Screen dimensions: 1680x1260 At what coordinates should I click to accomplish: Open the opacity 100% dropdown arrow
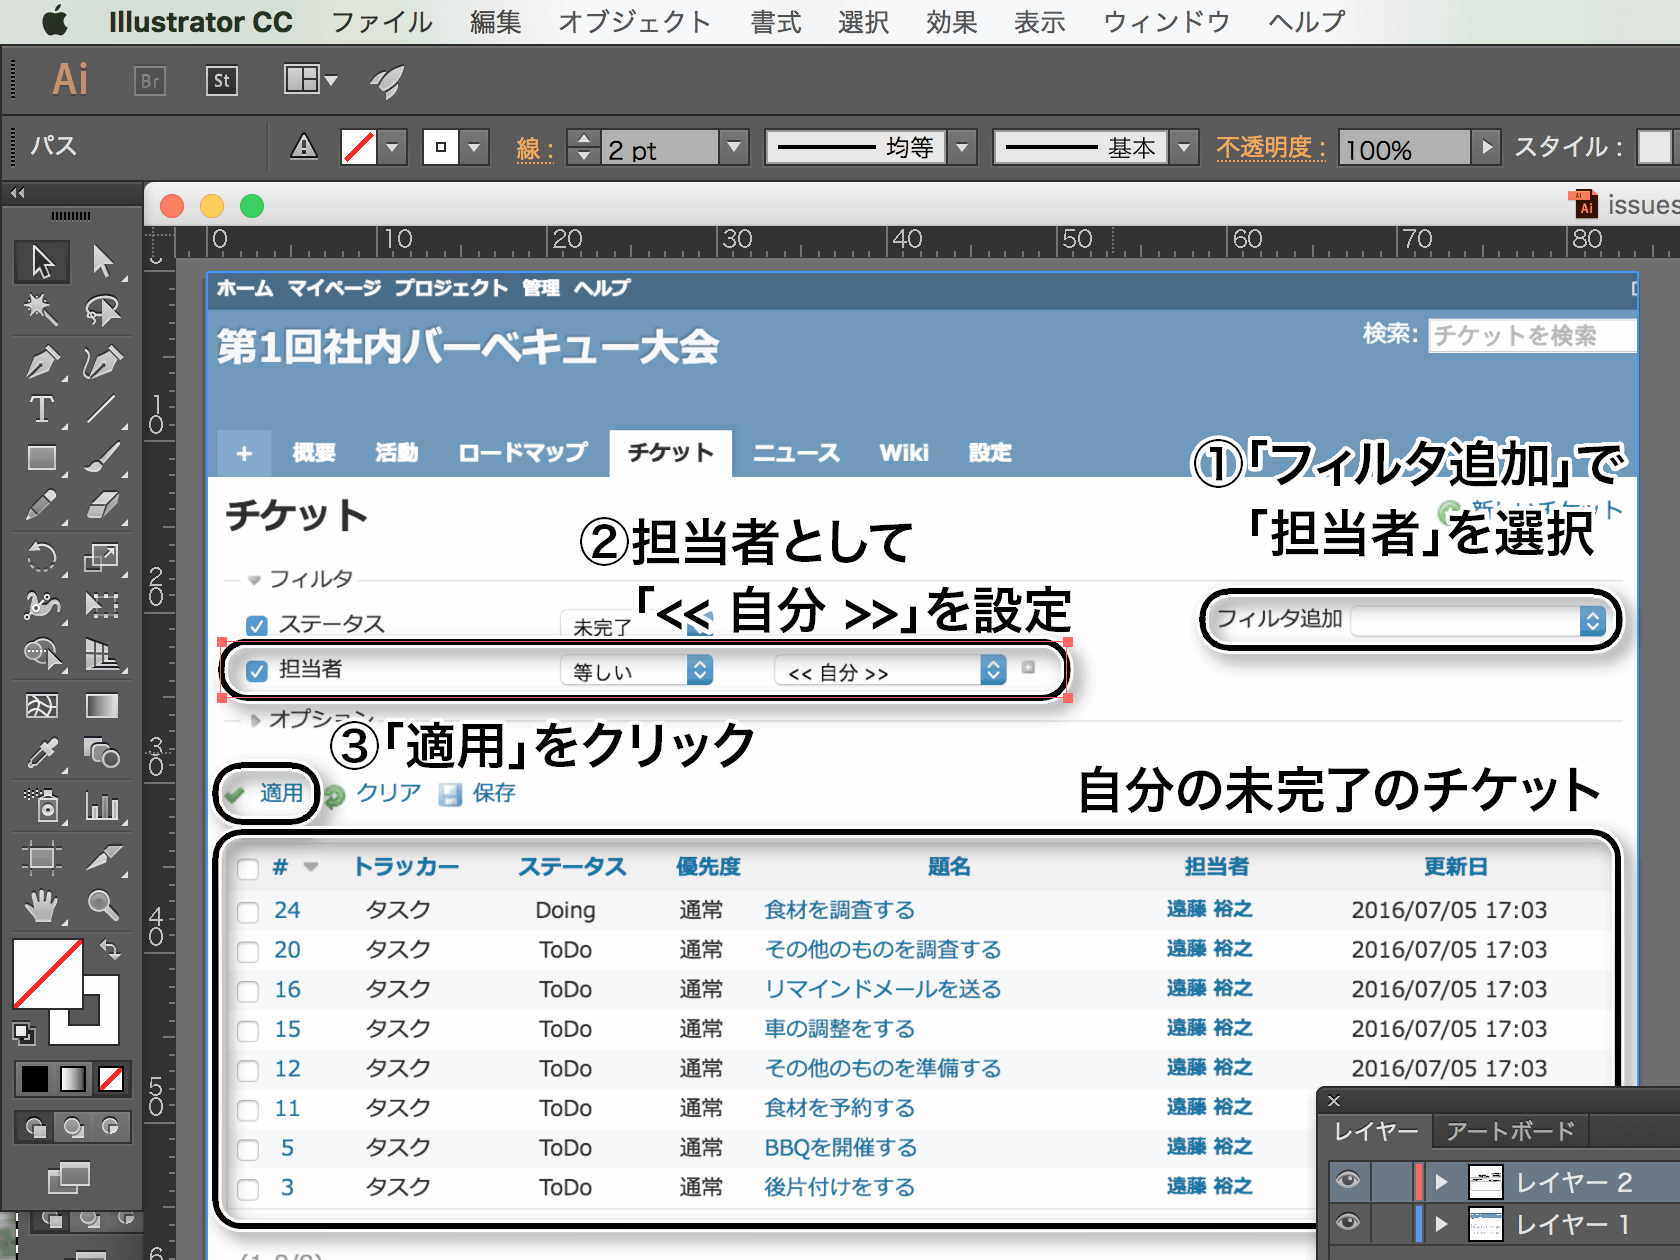coord(1487,148)
